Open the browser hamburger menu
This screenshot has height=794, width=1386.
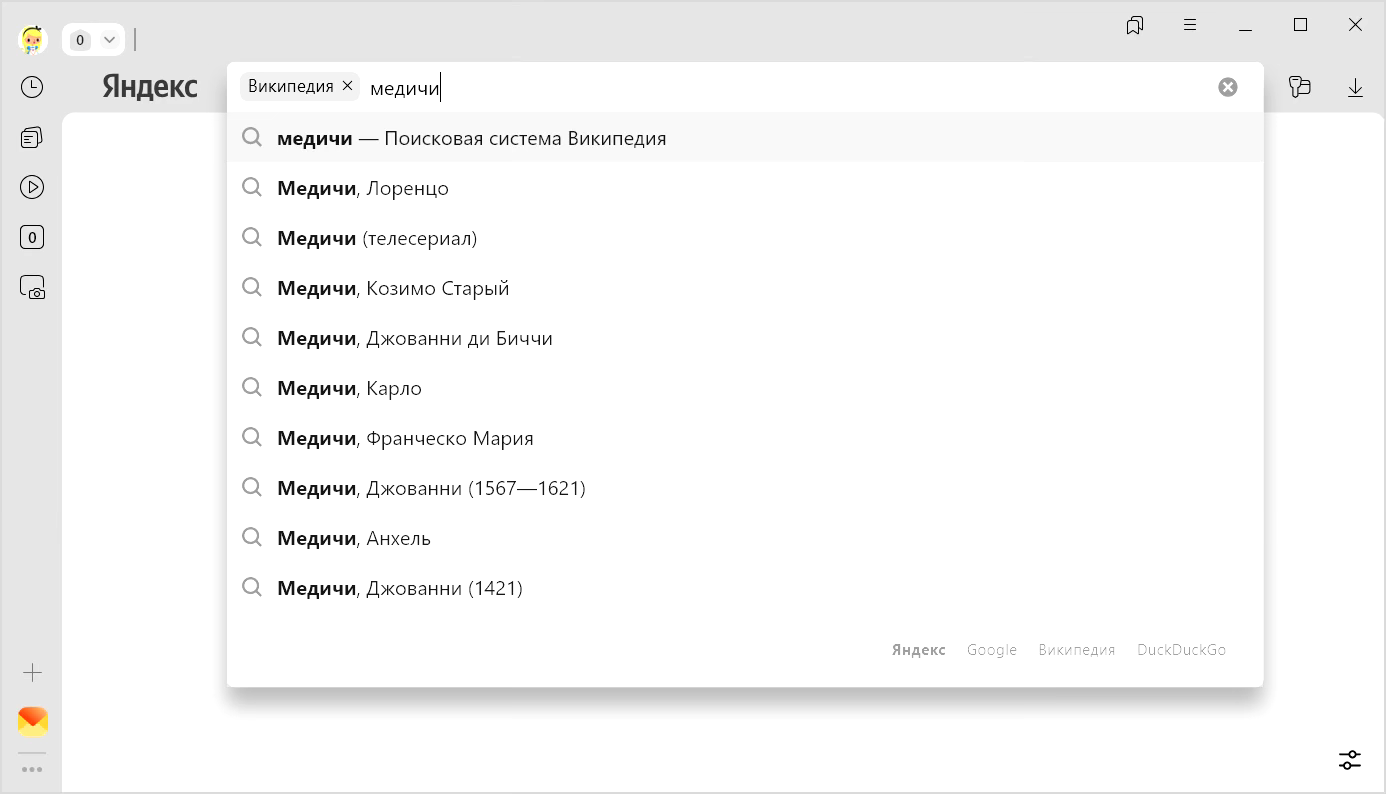point(1190,26)
